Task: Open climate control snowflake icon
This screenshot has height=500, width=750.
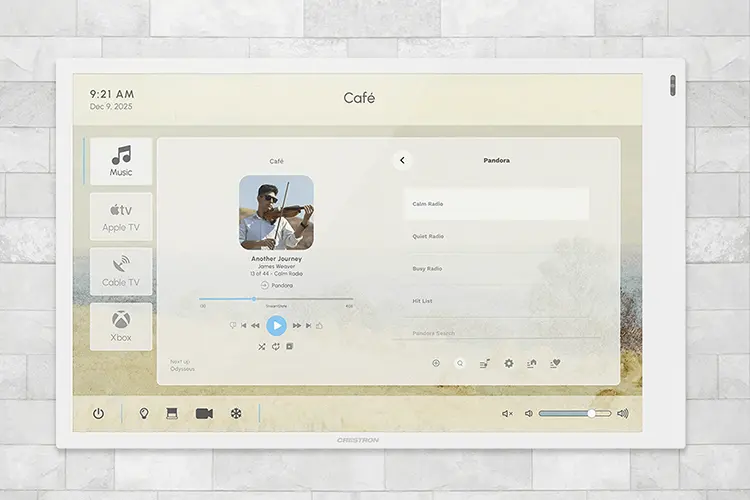Action: click(236, 413)
